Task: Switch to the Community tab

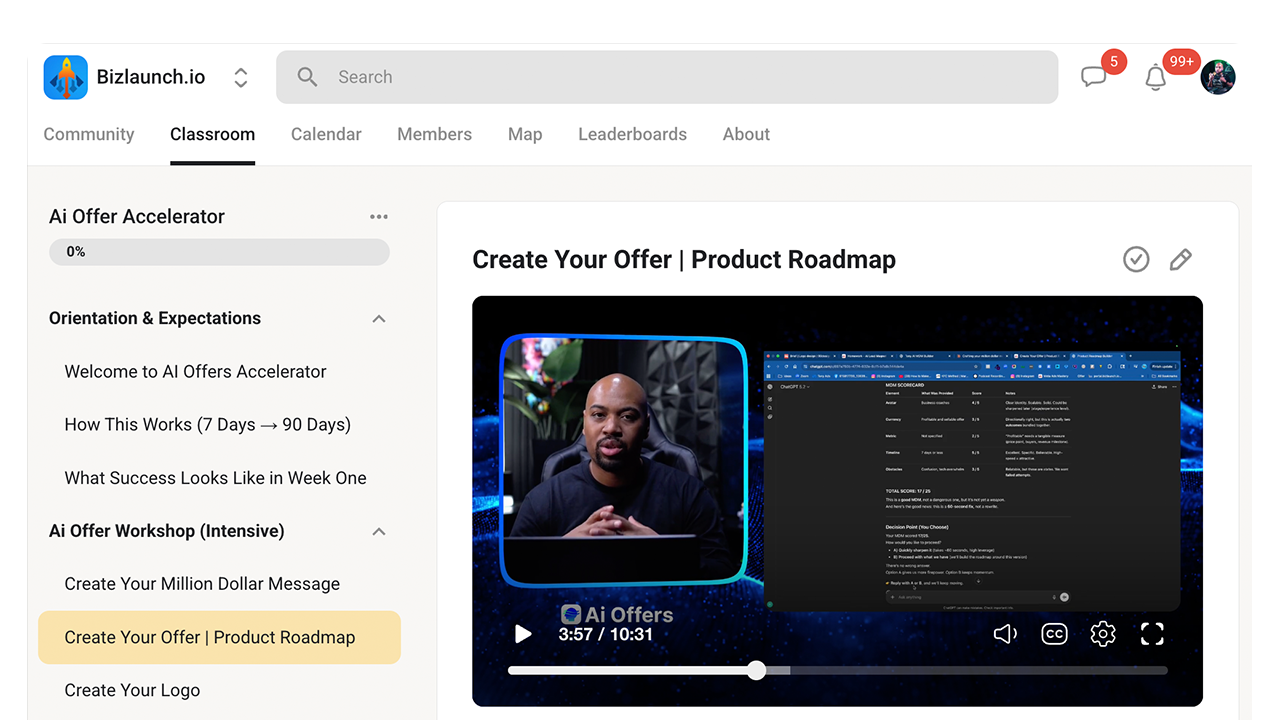Action: [89, 134]
